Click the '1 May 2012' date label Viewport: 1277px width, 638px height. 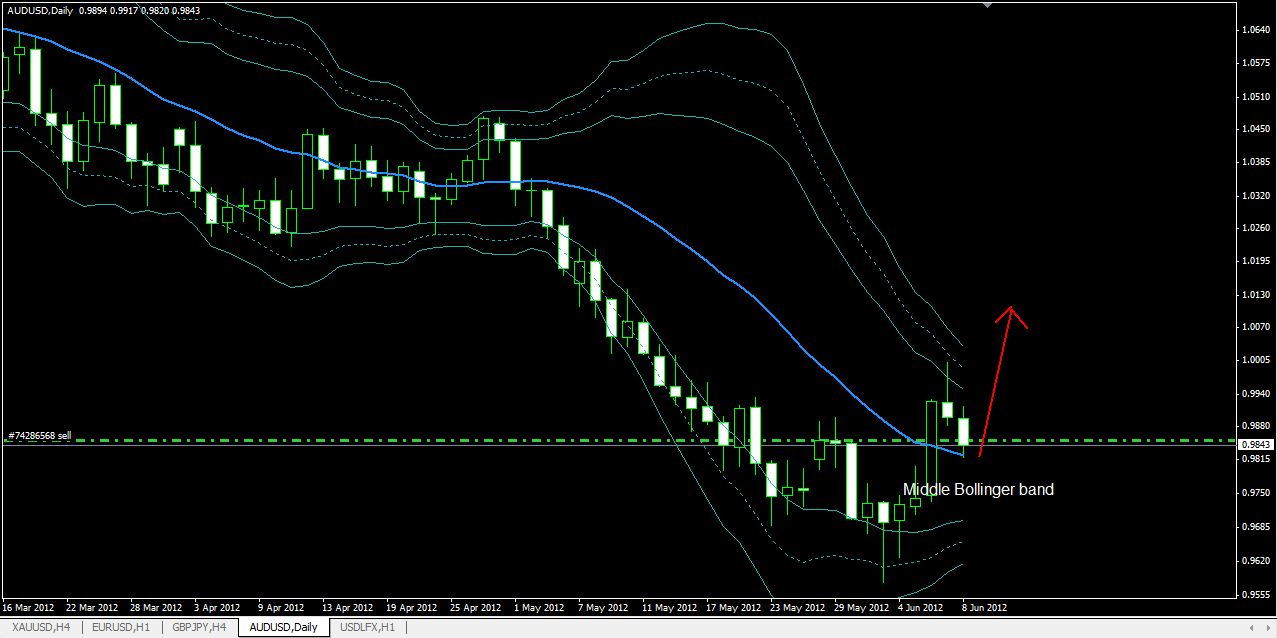538,607
